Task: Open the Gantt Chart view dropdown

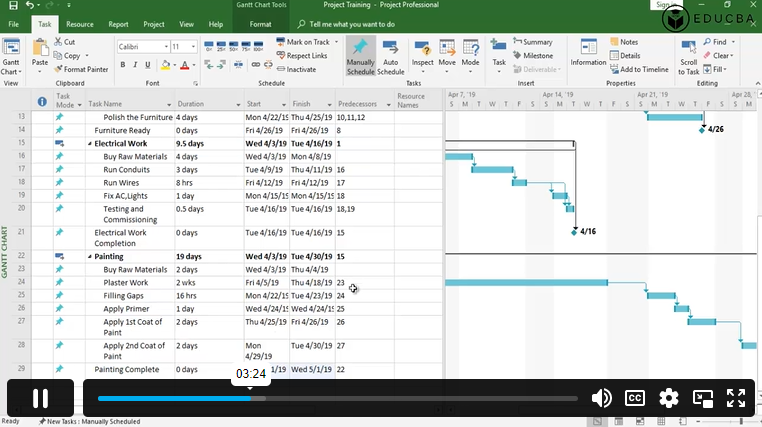Action: (x=12, y=72)
